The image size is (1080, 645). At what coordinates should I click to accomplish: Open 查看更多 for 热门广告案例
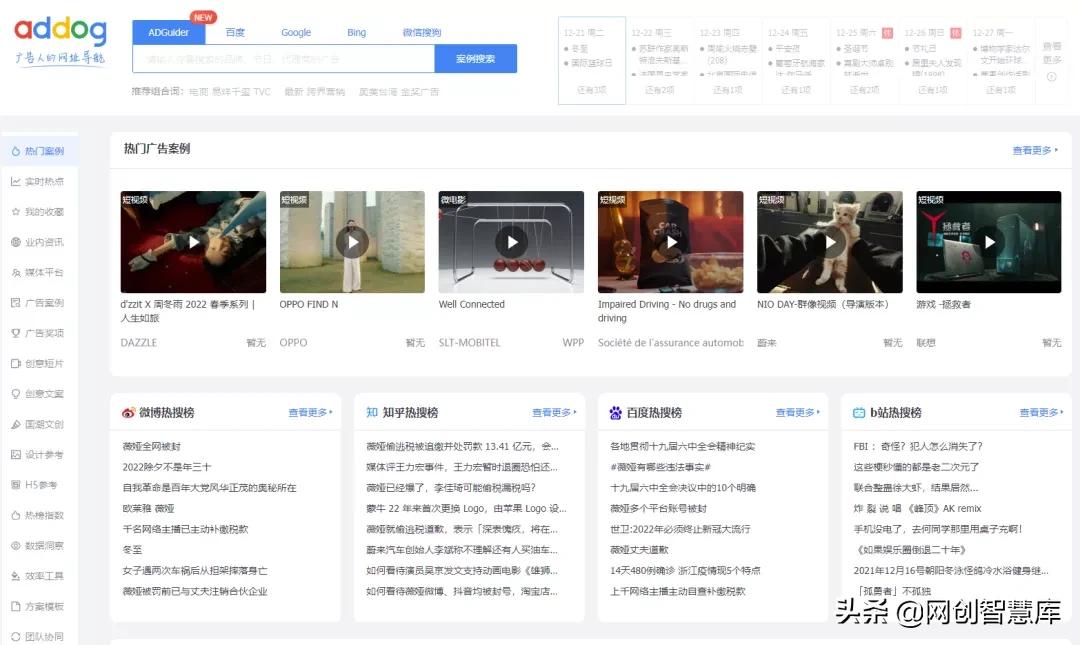click(1035, 147)
